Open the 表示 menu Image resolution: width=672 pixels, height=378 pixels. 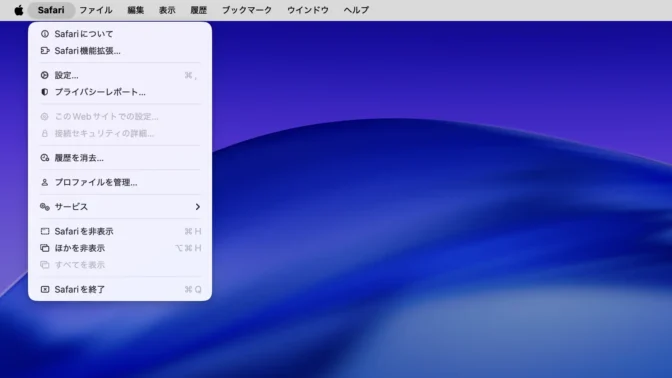[167, 10]
